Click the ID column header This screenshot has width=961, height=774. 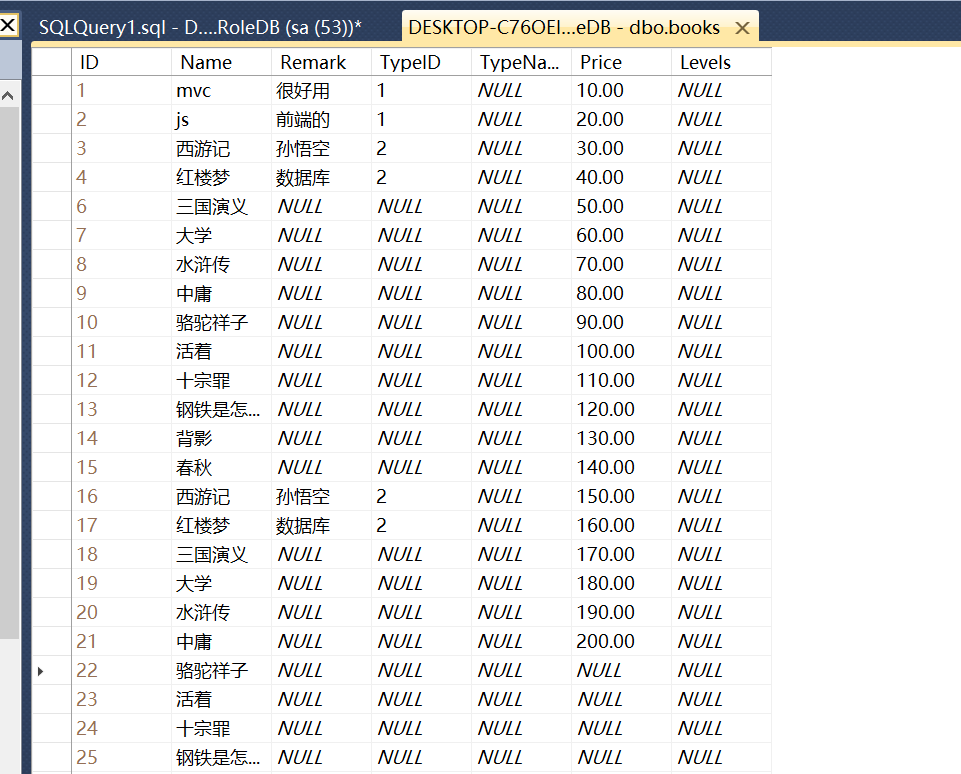[x=121, y=63]
